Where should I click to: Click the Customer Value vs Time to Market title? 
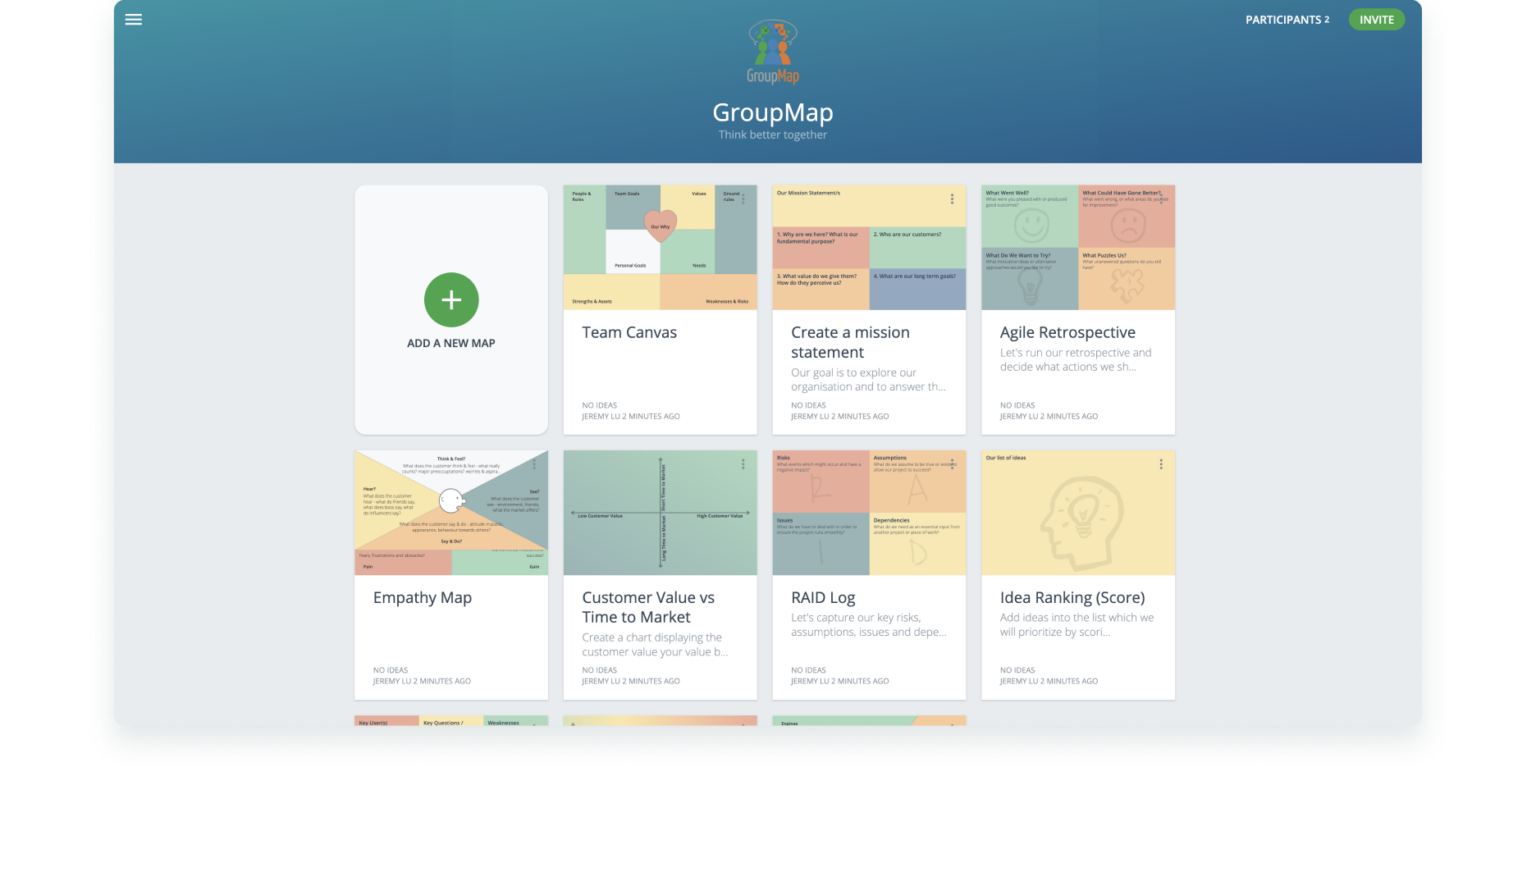[647, 607]
